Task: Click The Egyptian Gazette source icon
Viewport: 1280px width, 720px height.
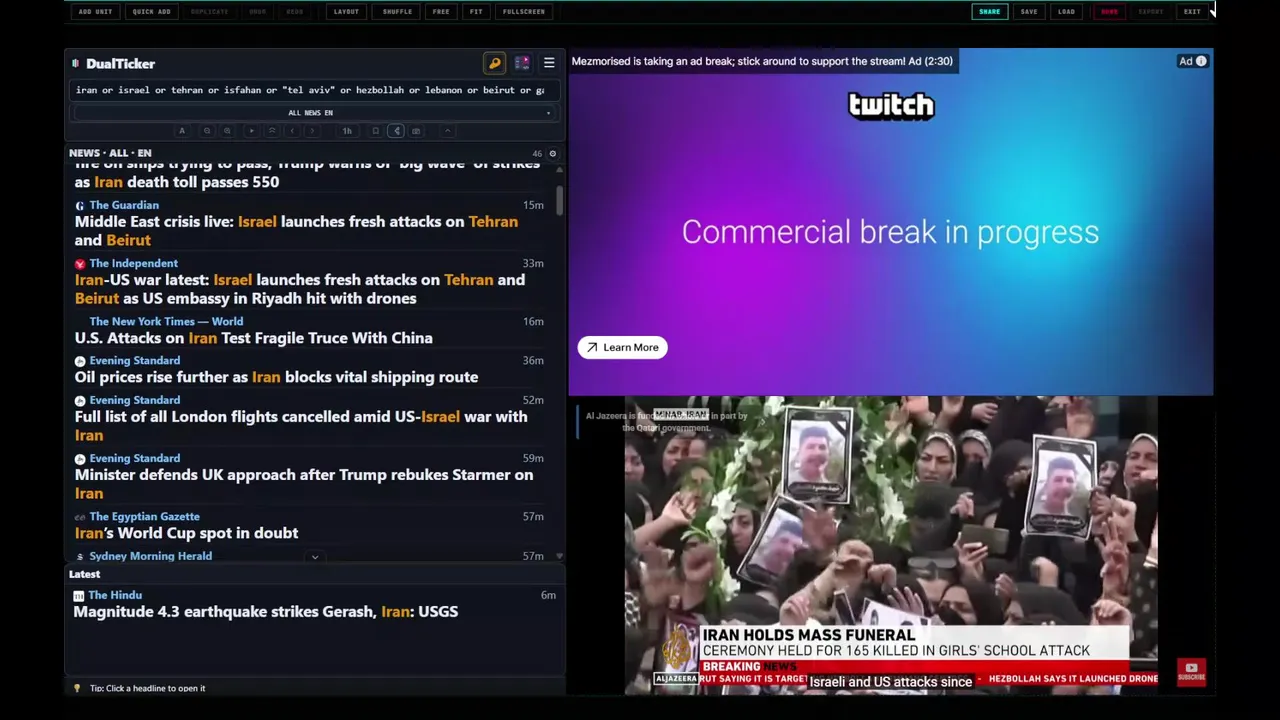Action: [x=80, y=517]
